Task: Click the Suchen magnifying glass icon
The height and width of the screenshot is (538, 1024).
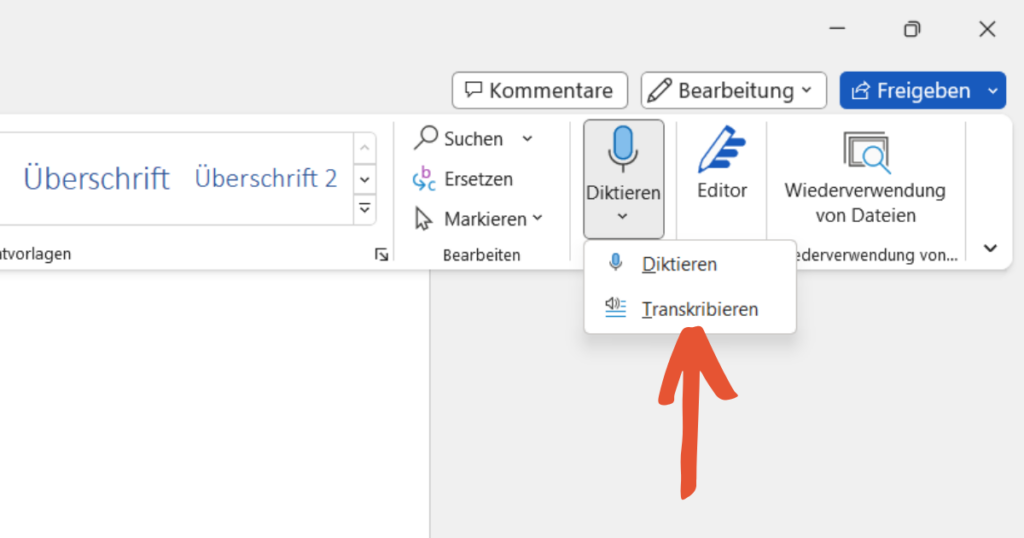Action: pyautogui.click(x=426, y=138)
